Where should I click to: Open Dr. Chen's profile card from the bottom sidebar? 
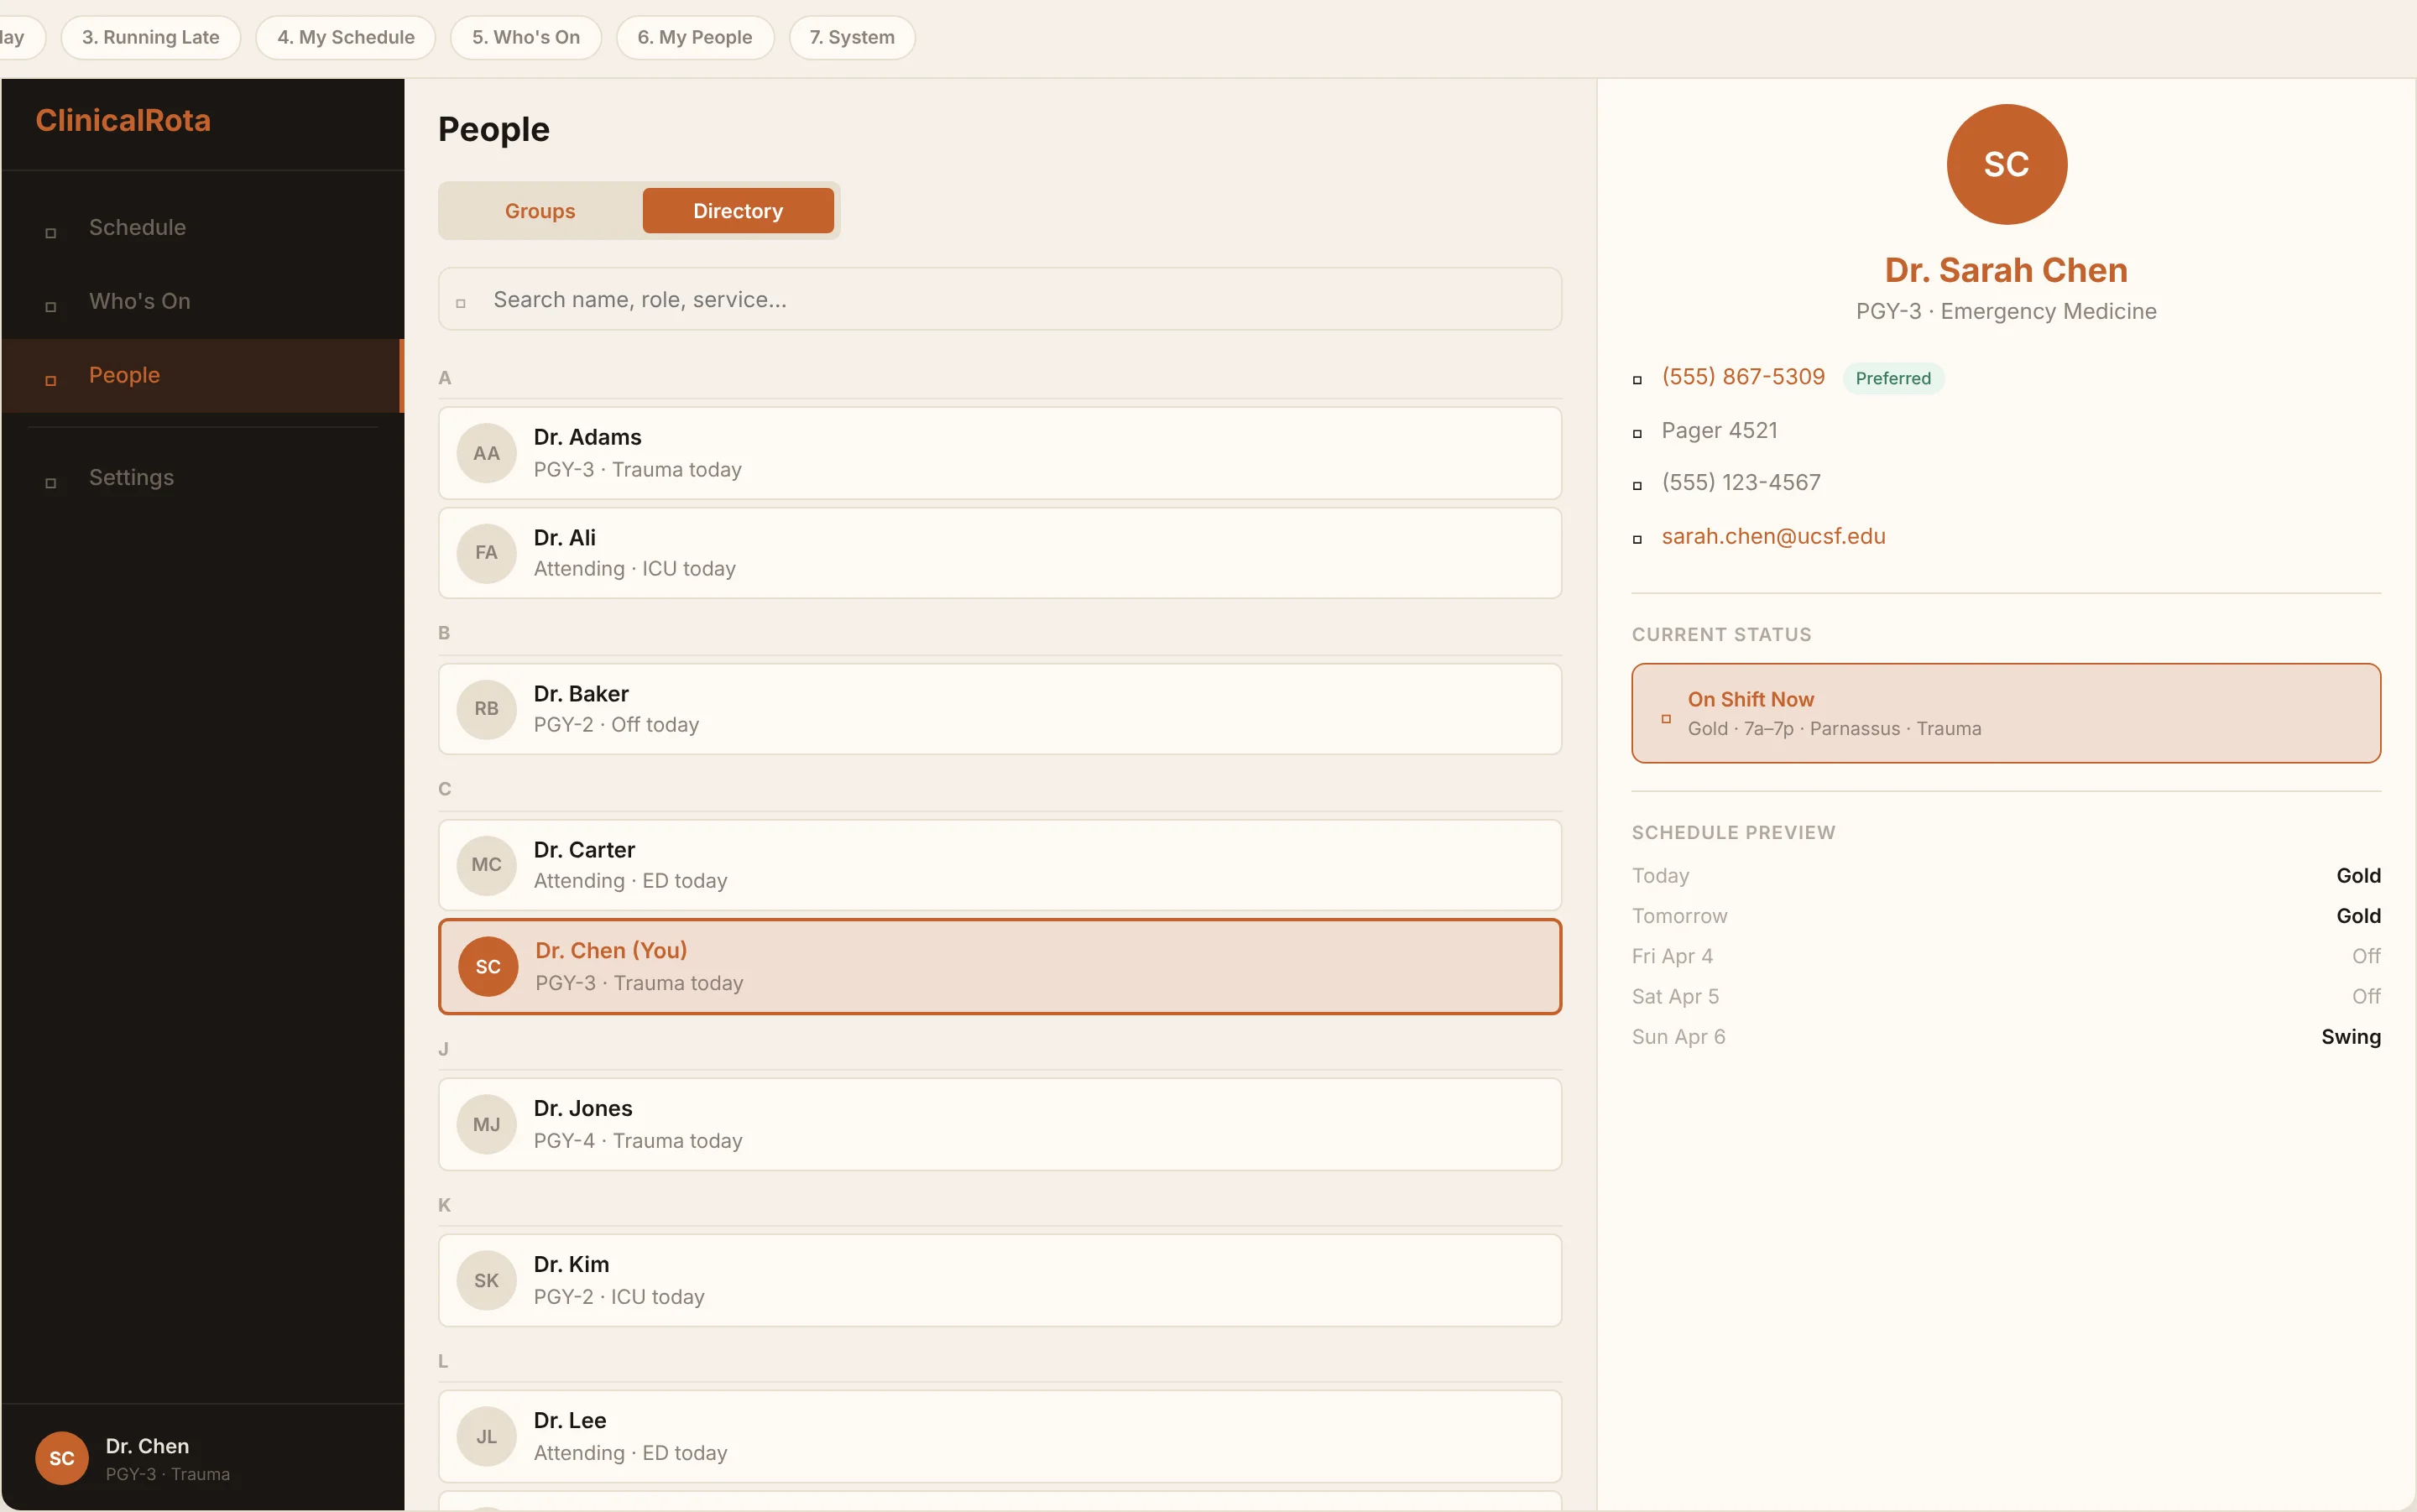pos(137,1457)
